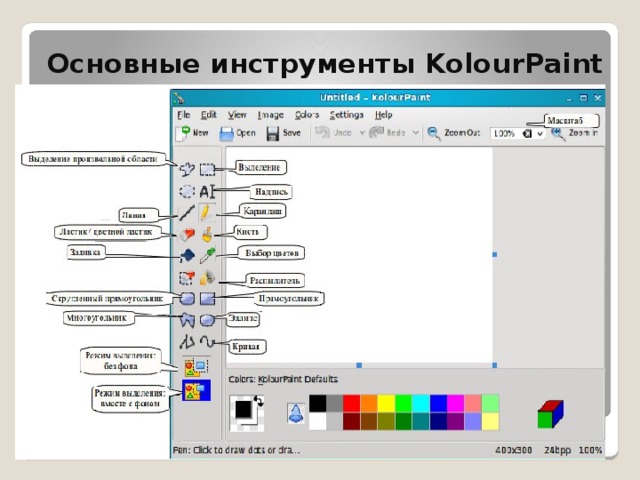The image size is (640, 480).
Task: Click the Zoom In button
Action: click(x=575, y=133)
